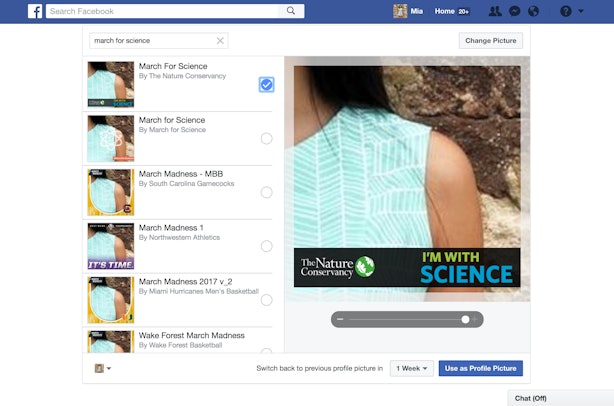Click the Nature Conservancy frame thumbnail
The width and height of the screenshot is (614, 406).
(x=111, y=84)
